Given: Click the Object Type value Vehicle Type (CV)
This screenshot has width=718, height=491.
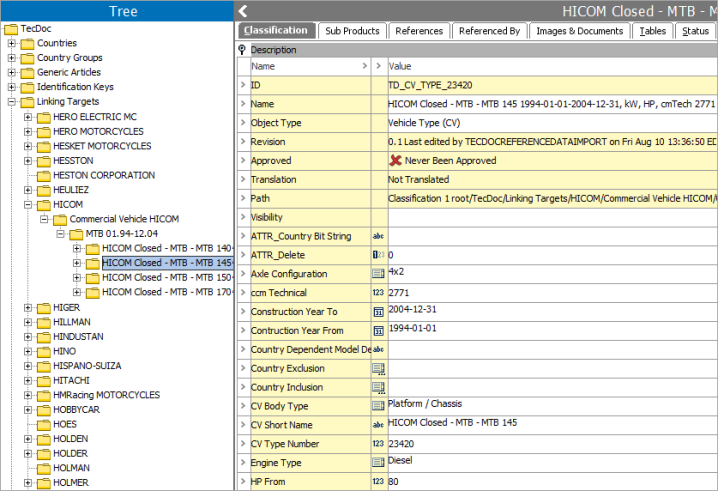Looking at the screenshot, I should pos(424,123).
